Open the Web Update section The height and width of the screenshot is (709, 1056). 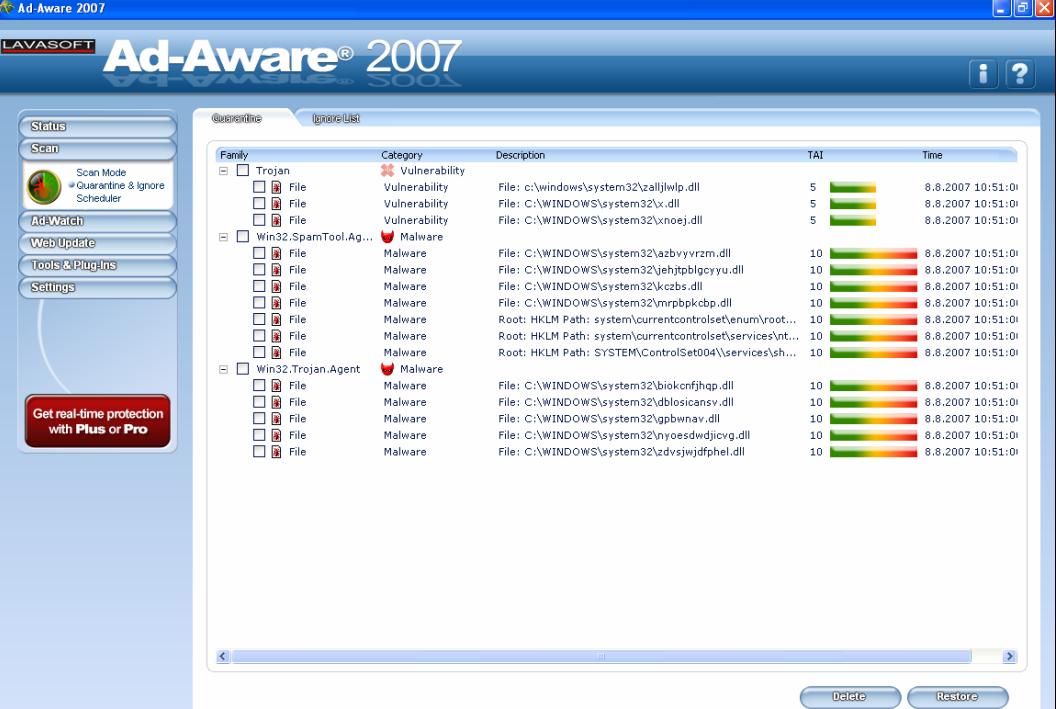click(98, 244)
